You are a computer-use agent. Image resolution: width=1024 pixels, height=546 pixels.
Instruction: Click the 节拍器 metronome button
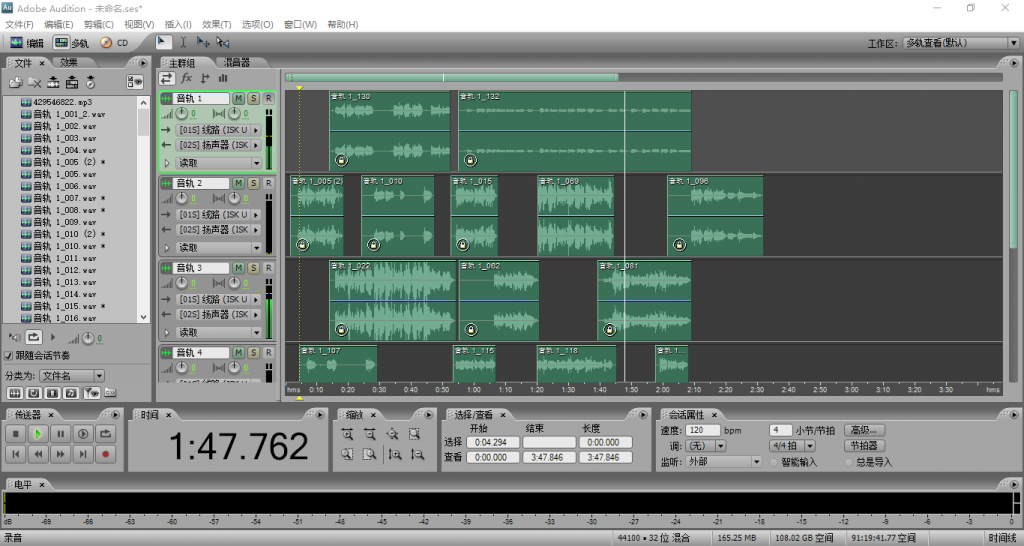[x=863, y=446]
